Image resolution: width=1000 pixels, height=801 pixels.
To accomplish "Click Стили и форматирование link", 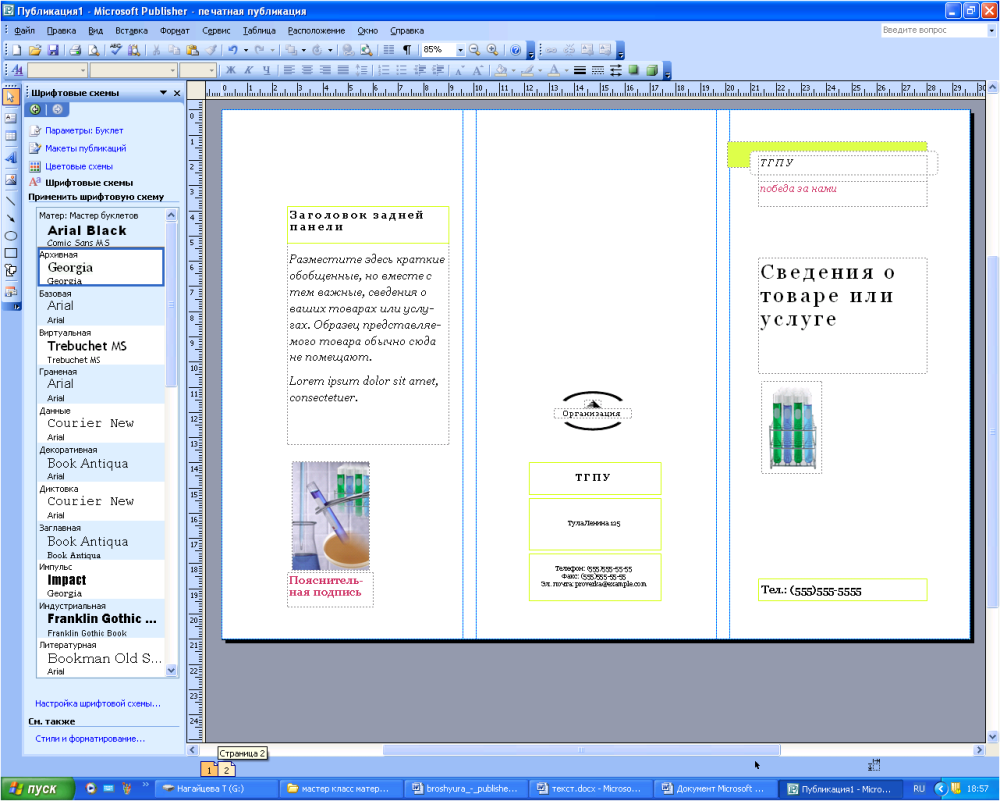I will coord(90,739).
